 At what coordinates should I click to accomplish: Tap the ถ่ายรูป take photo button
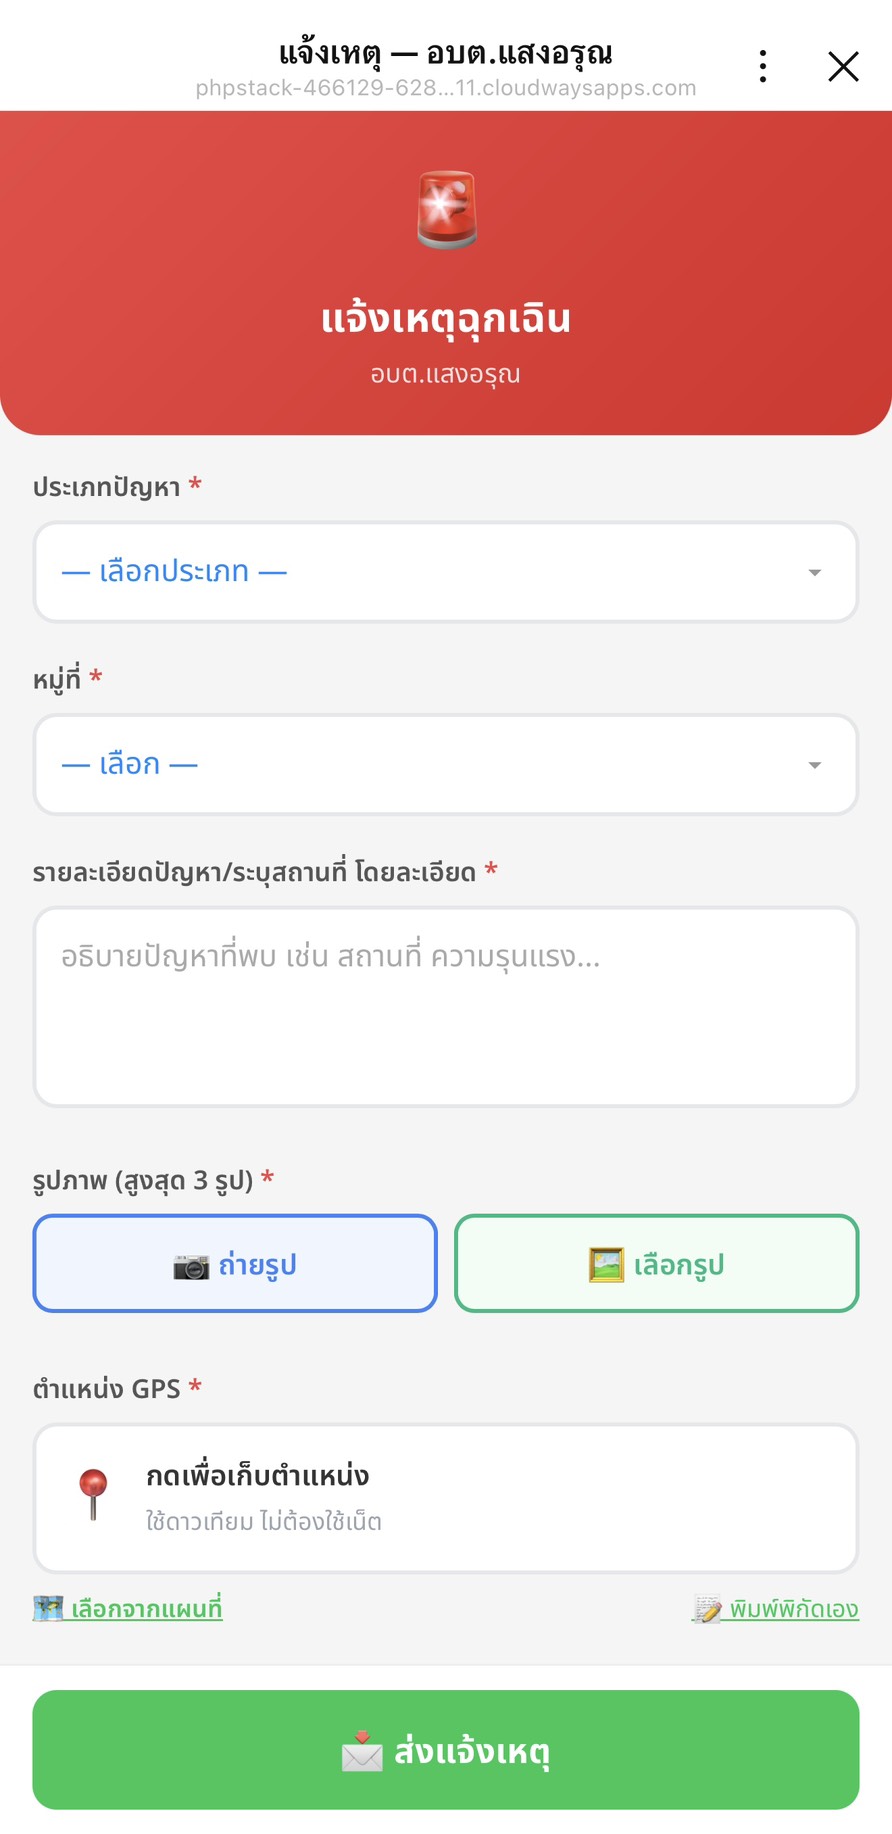[x=235, y=1264]
